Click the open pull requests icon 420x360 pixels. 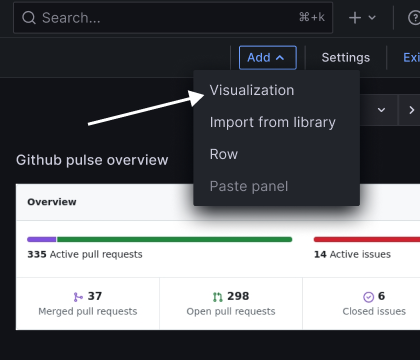click(218, 297)
